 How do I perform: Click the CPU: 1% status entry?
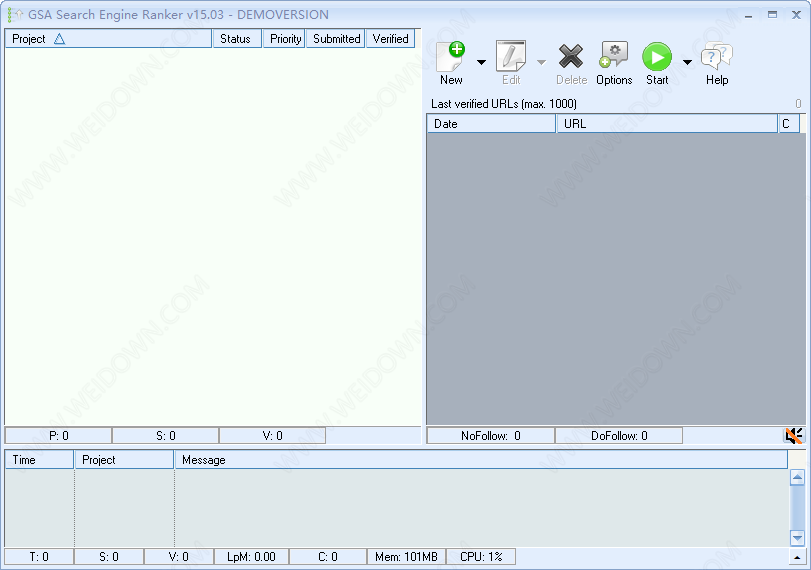click(481, 557)
